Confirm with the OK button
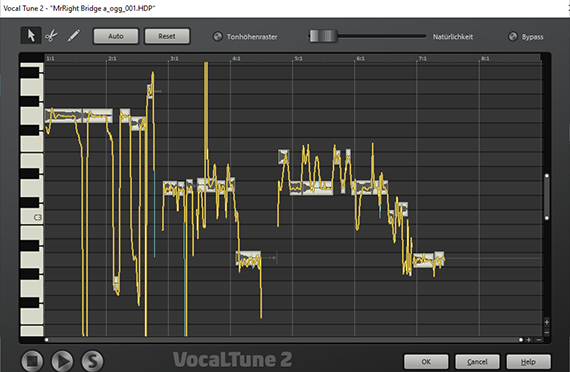Screen dimensions: 570x372 [426, 361]
